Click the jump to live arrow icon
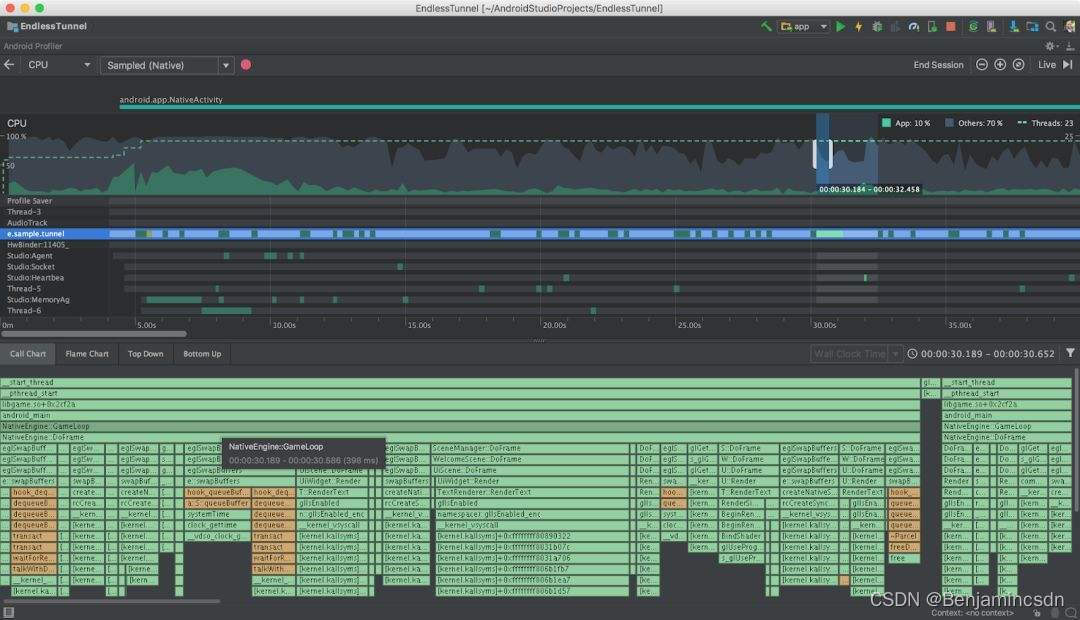Viewport: 1080px width, 620px height. point(1068,65)
